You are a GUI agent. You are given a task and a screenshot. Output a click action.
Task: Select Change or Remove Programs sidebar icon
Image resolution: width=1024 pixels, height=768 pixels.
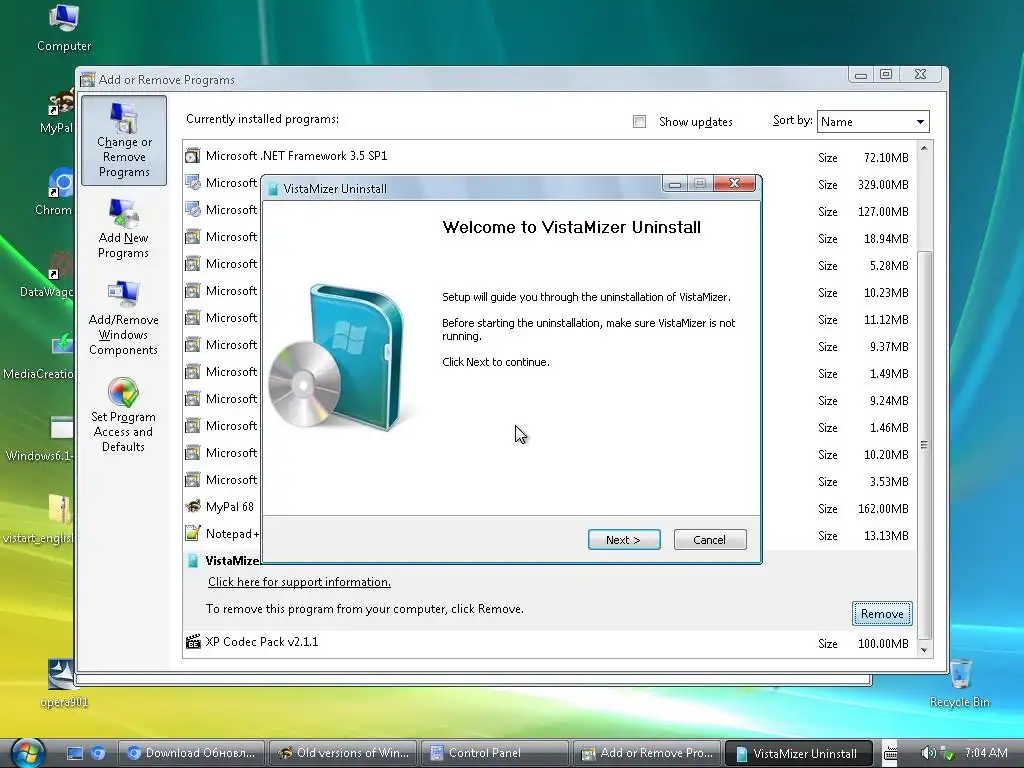[124, 140]
